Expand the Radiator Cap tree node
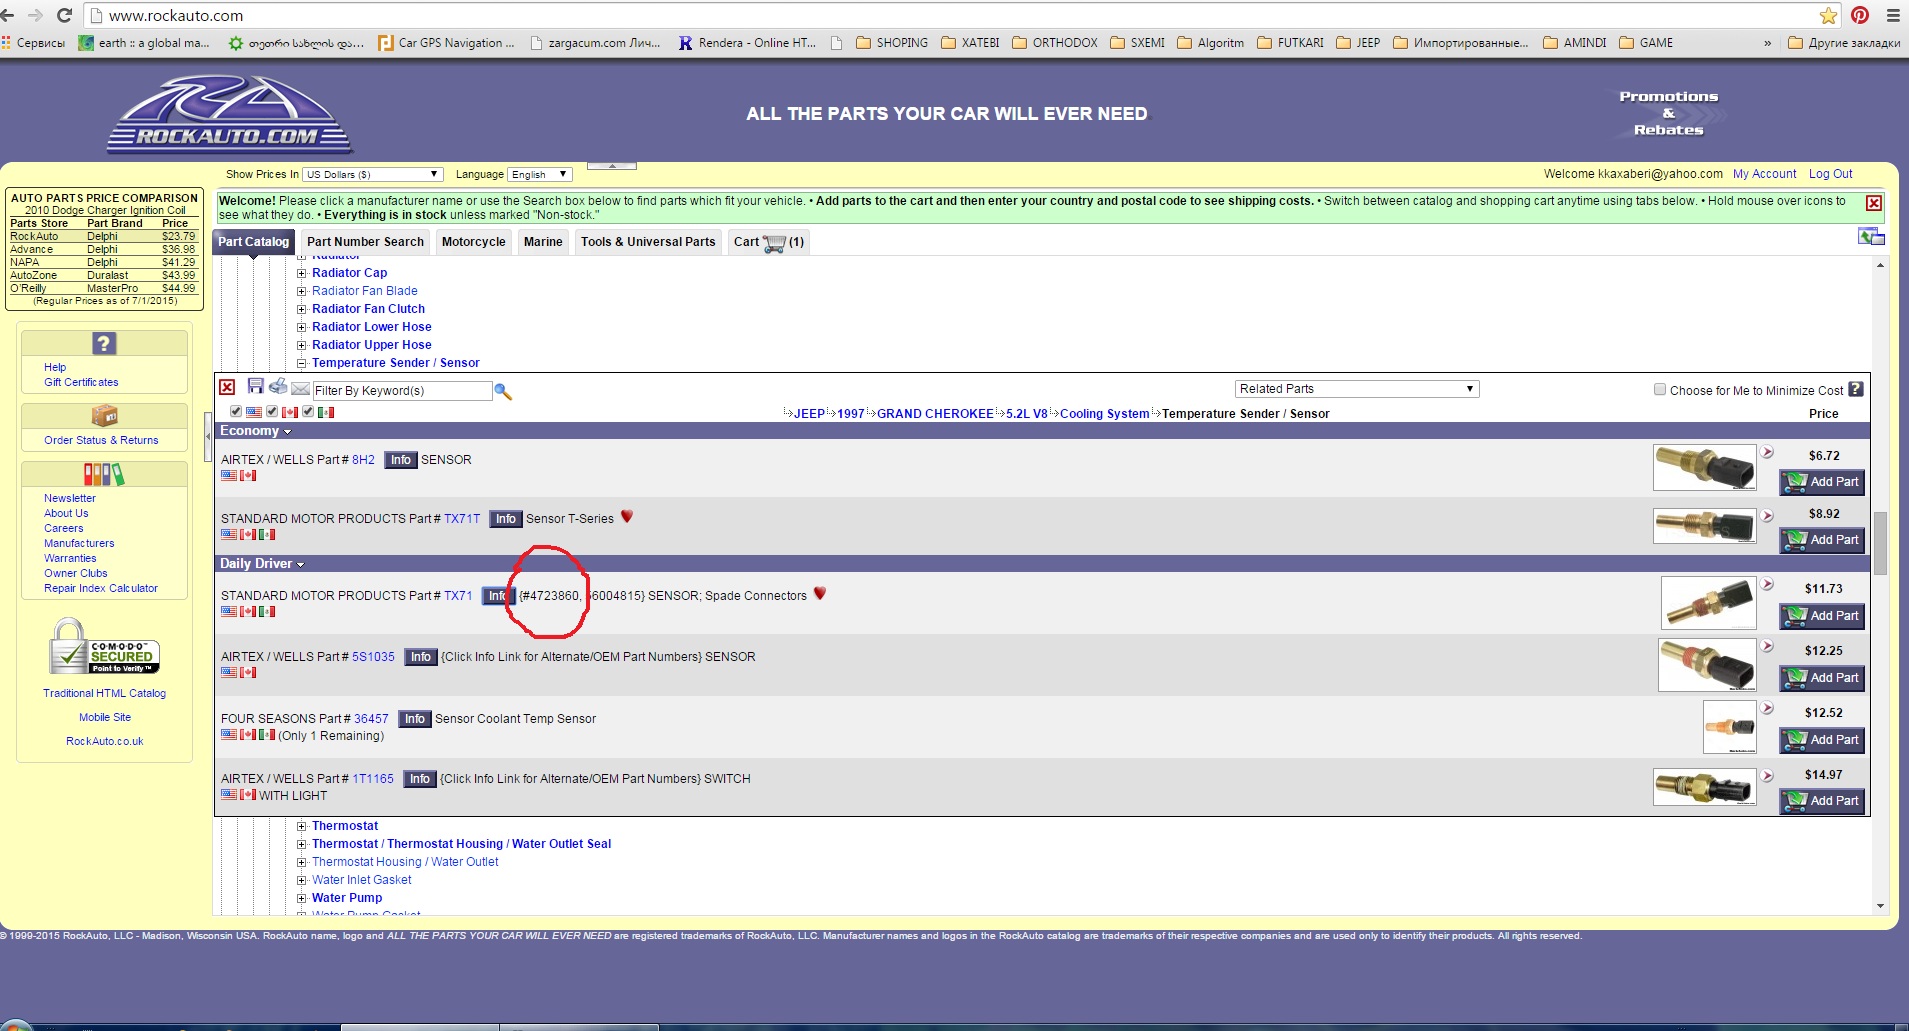Viewport: 1909px width, 1031px height. point(302,273)
